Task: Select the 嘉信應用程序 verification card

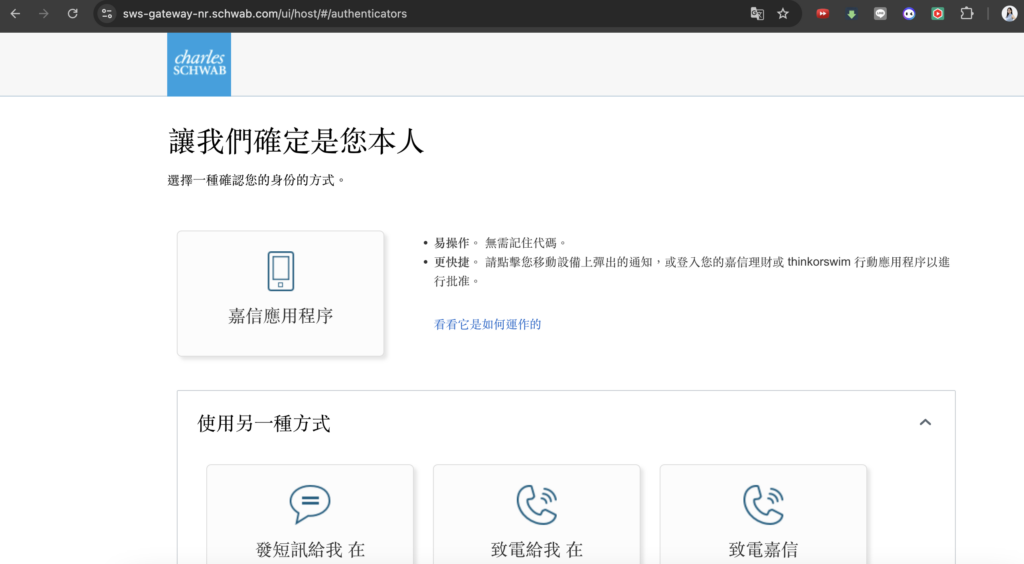Action: 281,293
